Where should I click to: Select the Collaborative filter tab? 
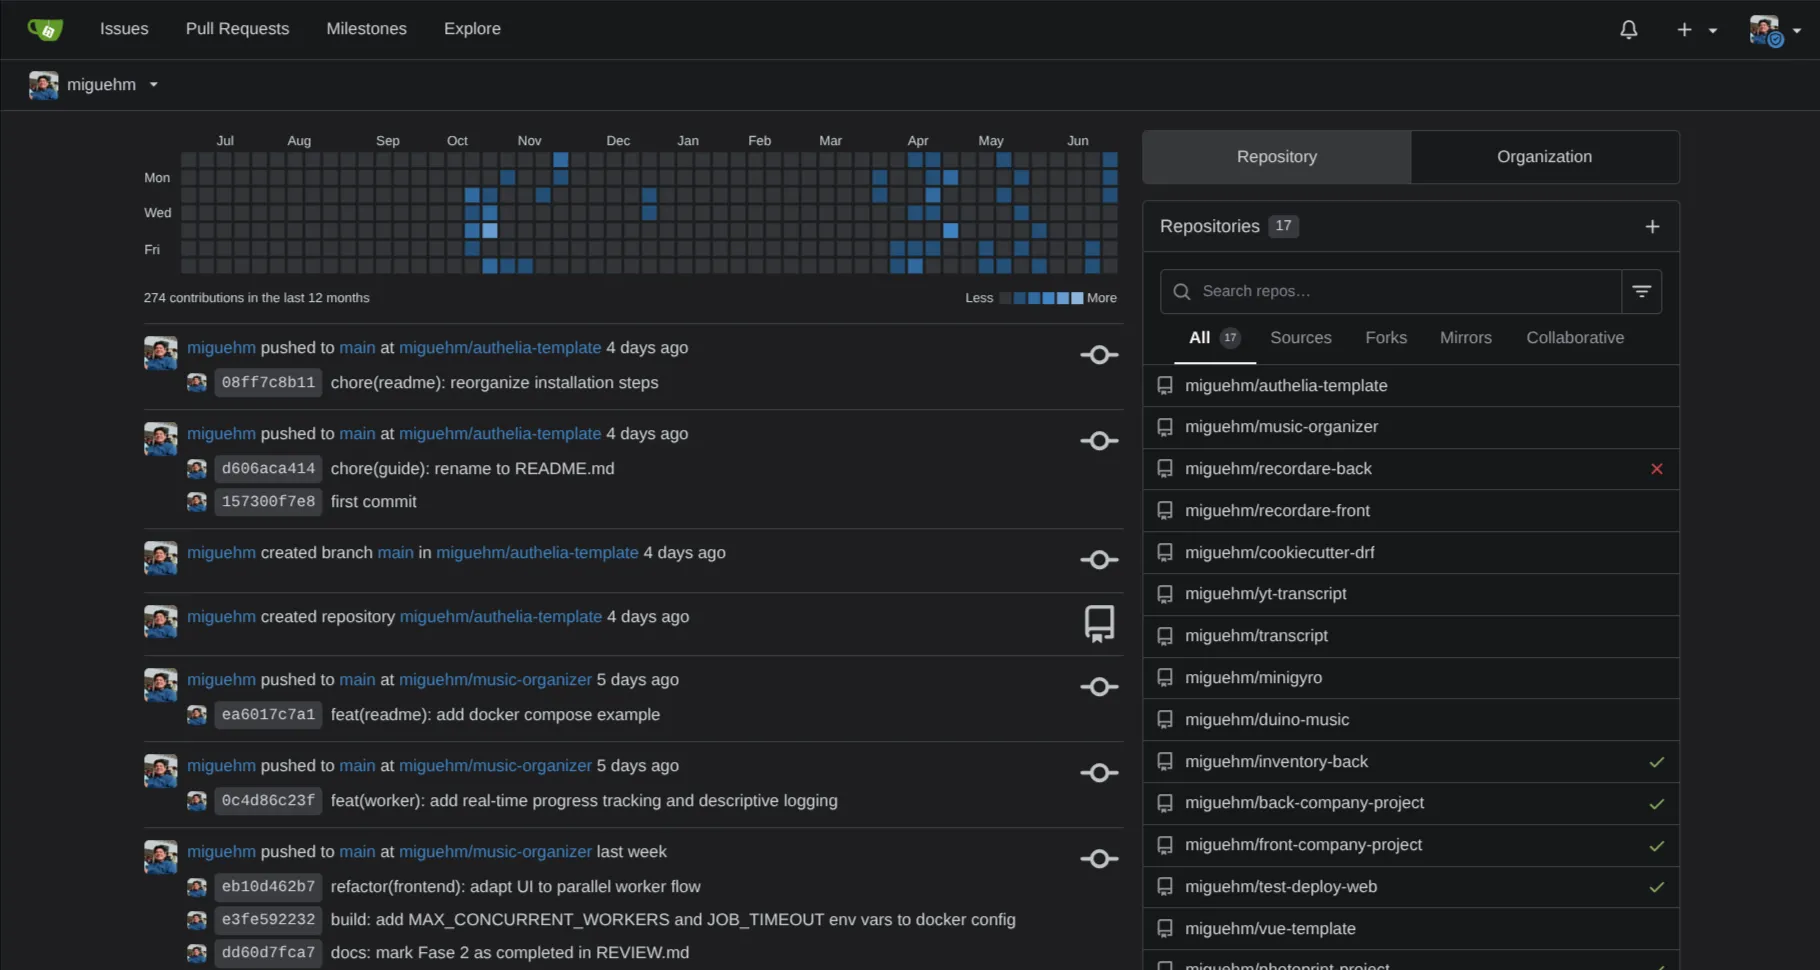tap(1574, 338)
